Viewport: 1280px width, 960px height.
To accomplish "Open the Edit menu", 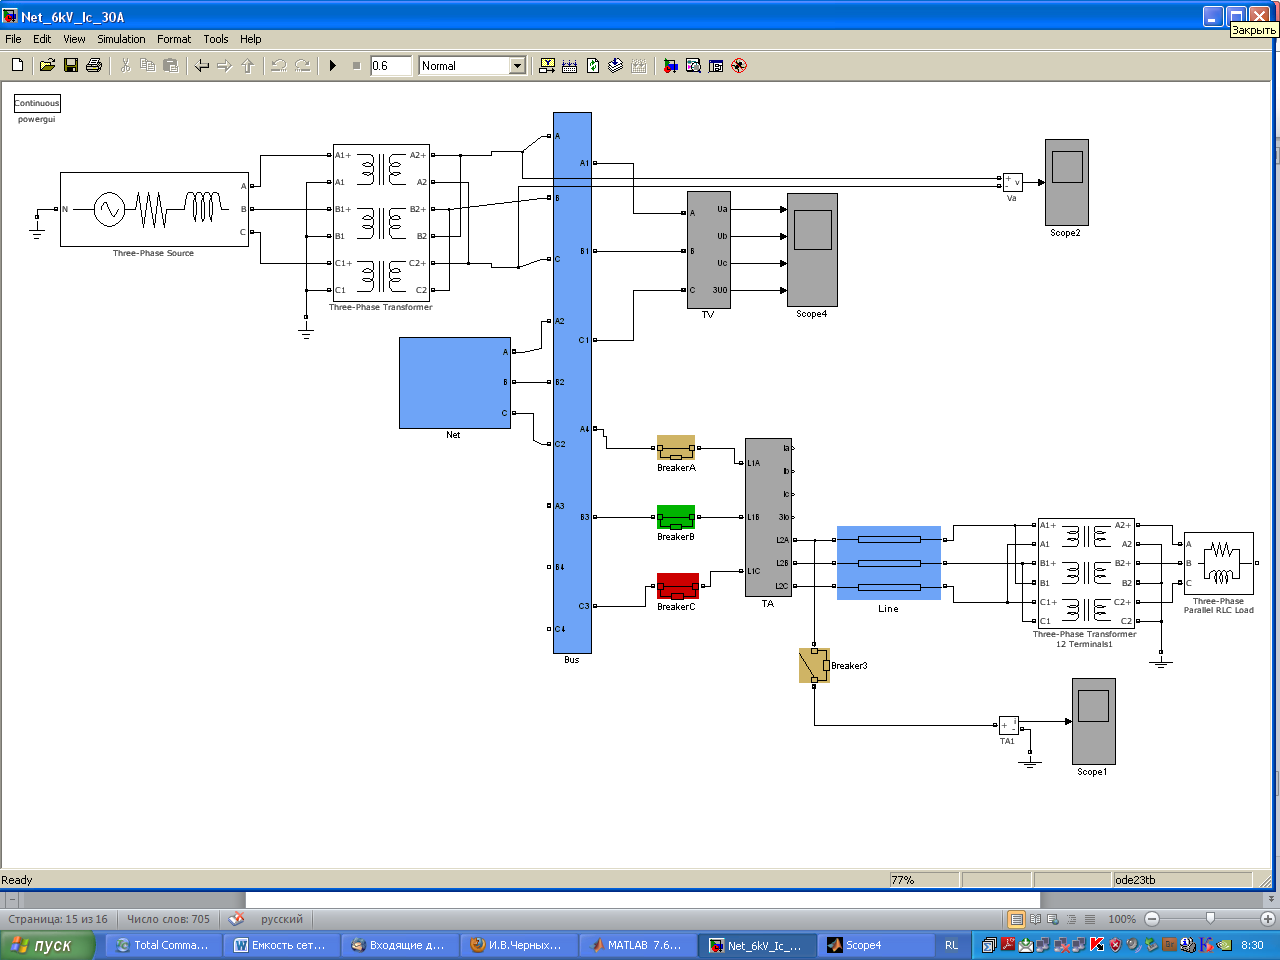I will (x=42, y=39).
